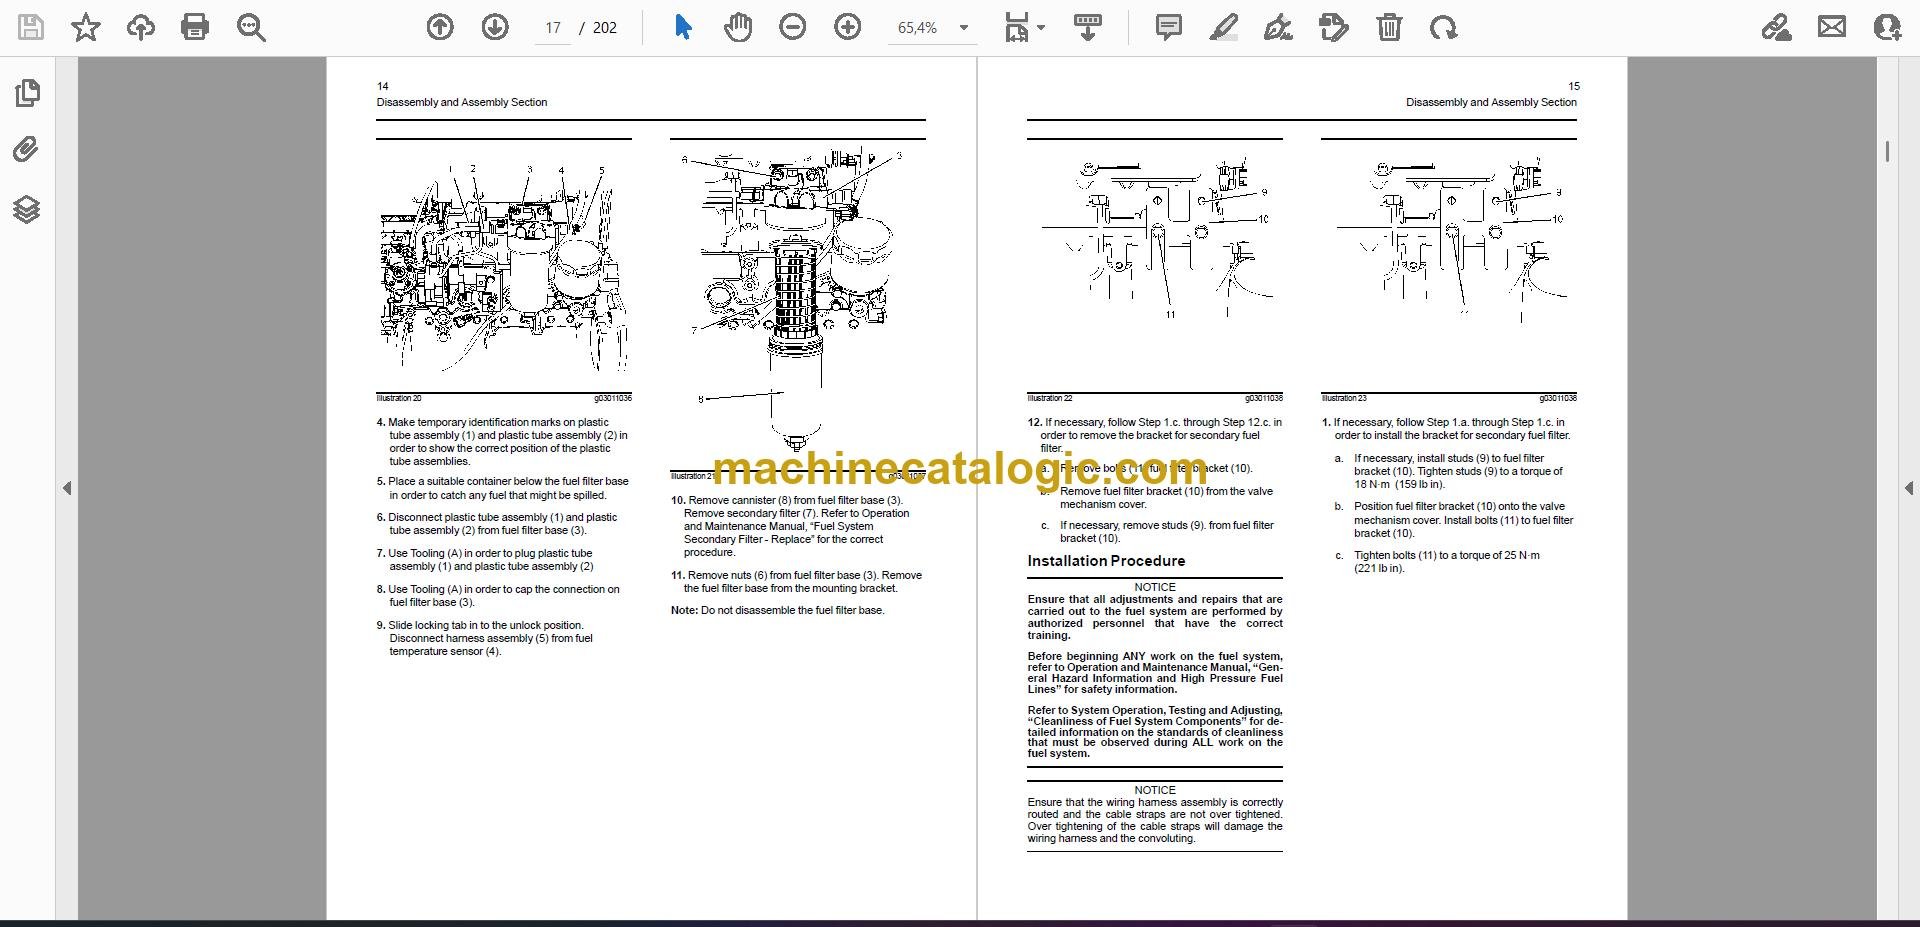Click step 11 'Remove nuts (6)' text
Viewport: 1920px width, 927px height.
(796, 582)
